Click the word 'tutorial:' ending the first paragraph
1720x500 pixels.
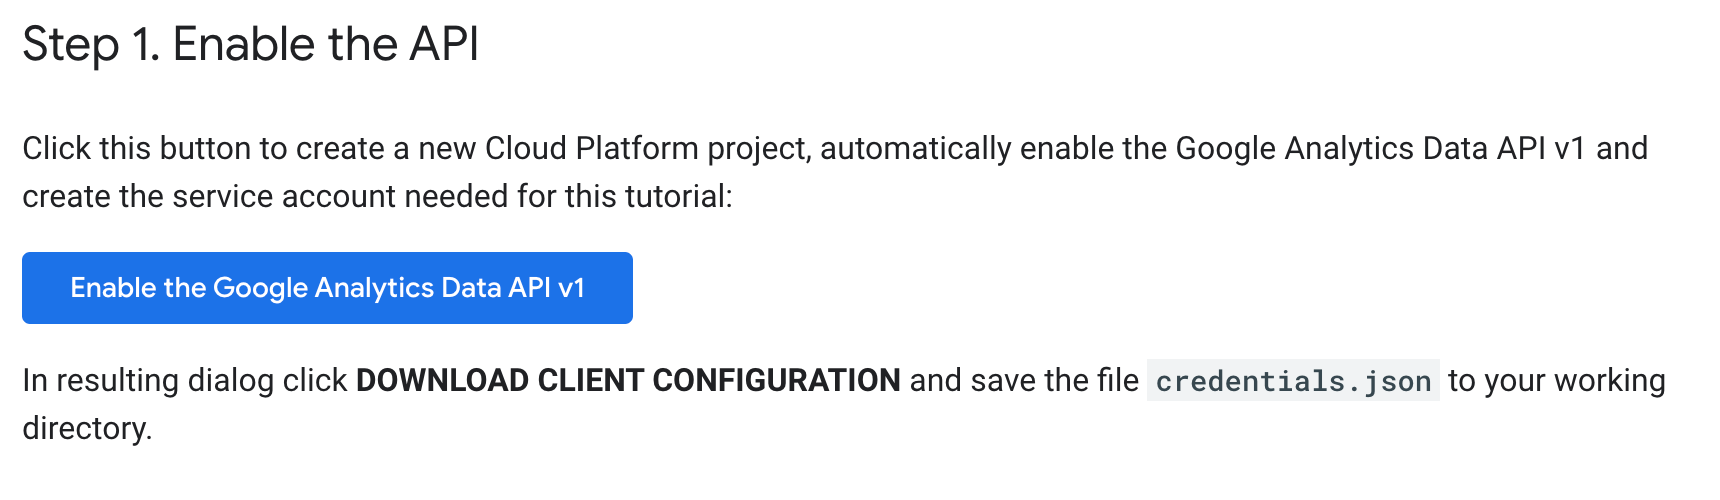679,196
